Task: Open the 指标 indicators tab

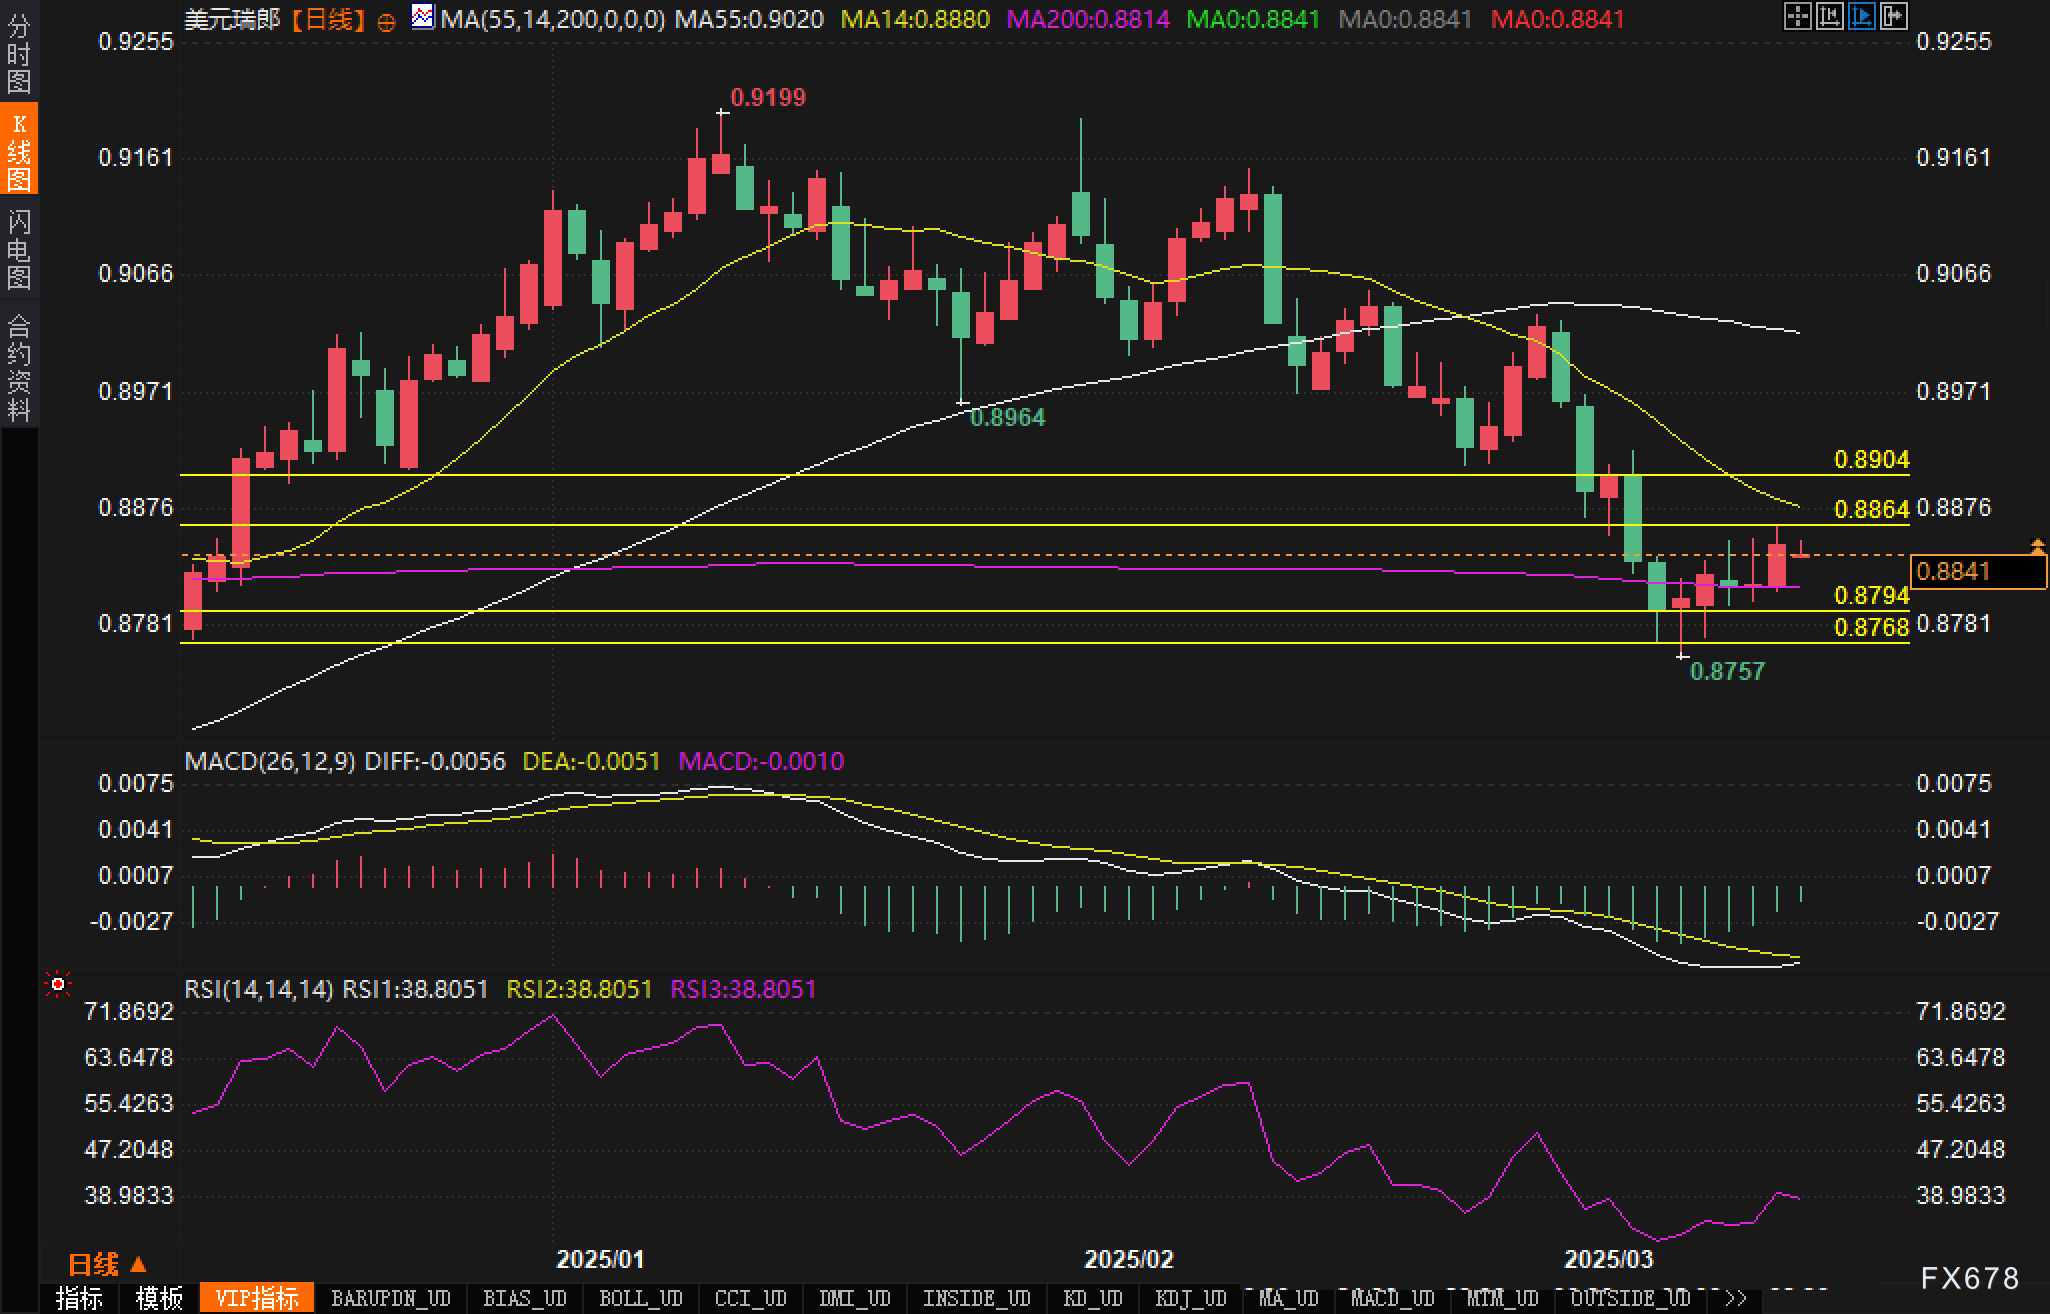Action: [79, 1298]
